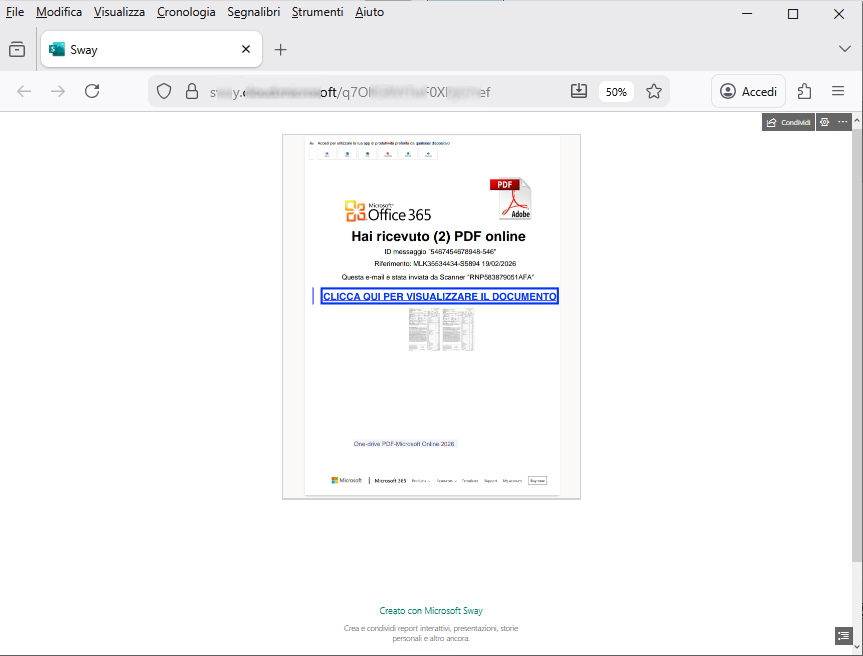The height and width of the screenshot is (656, 863).
Task: Open the hamburger application menu
Action: (838, 91)
